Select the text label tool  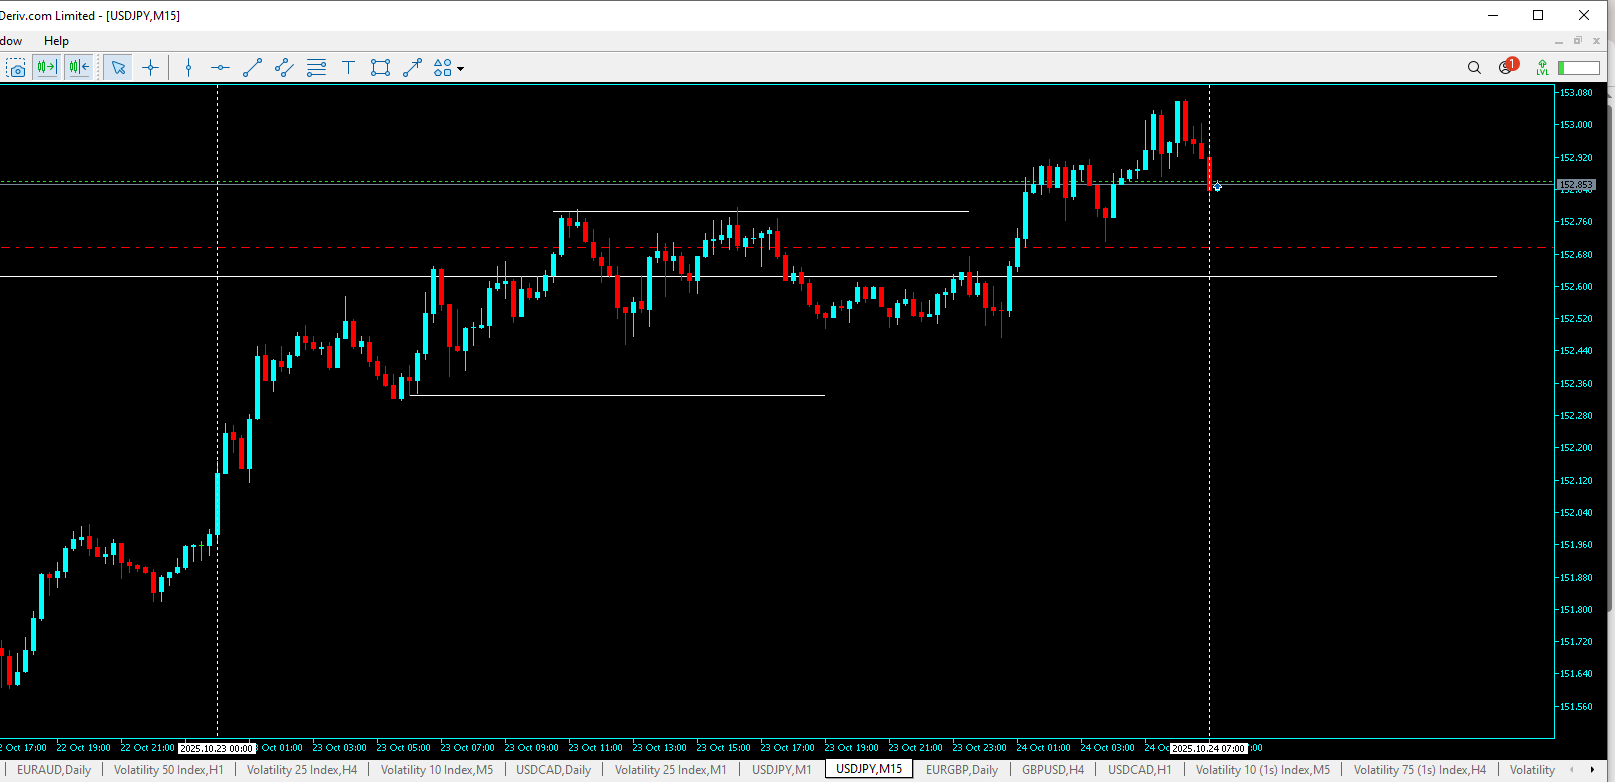pyautogui.click(x=348, y=68)
